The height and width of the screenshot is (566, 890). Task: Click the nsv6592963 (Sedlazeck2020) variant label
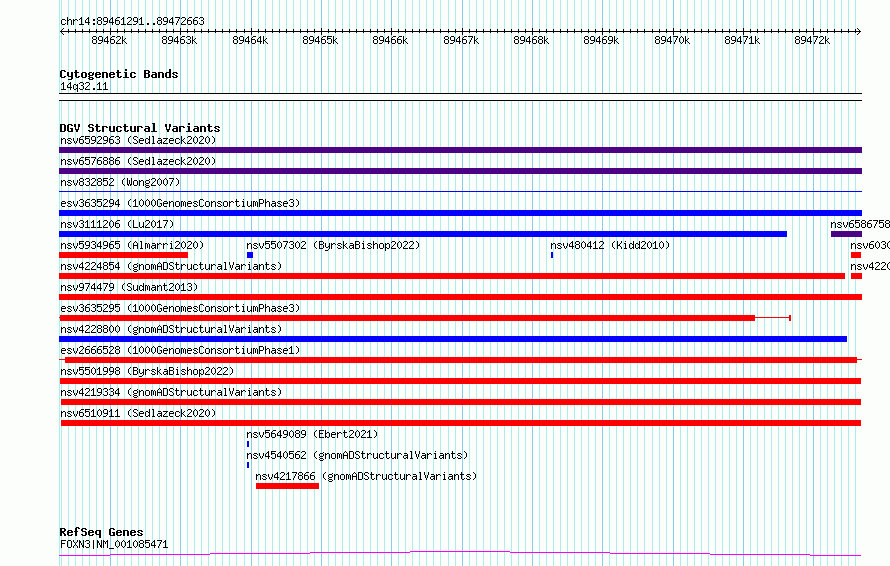pyautogui.click(x=138, y=140)
